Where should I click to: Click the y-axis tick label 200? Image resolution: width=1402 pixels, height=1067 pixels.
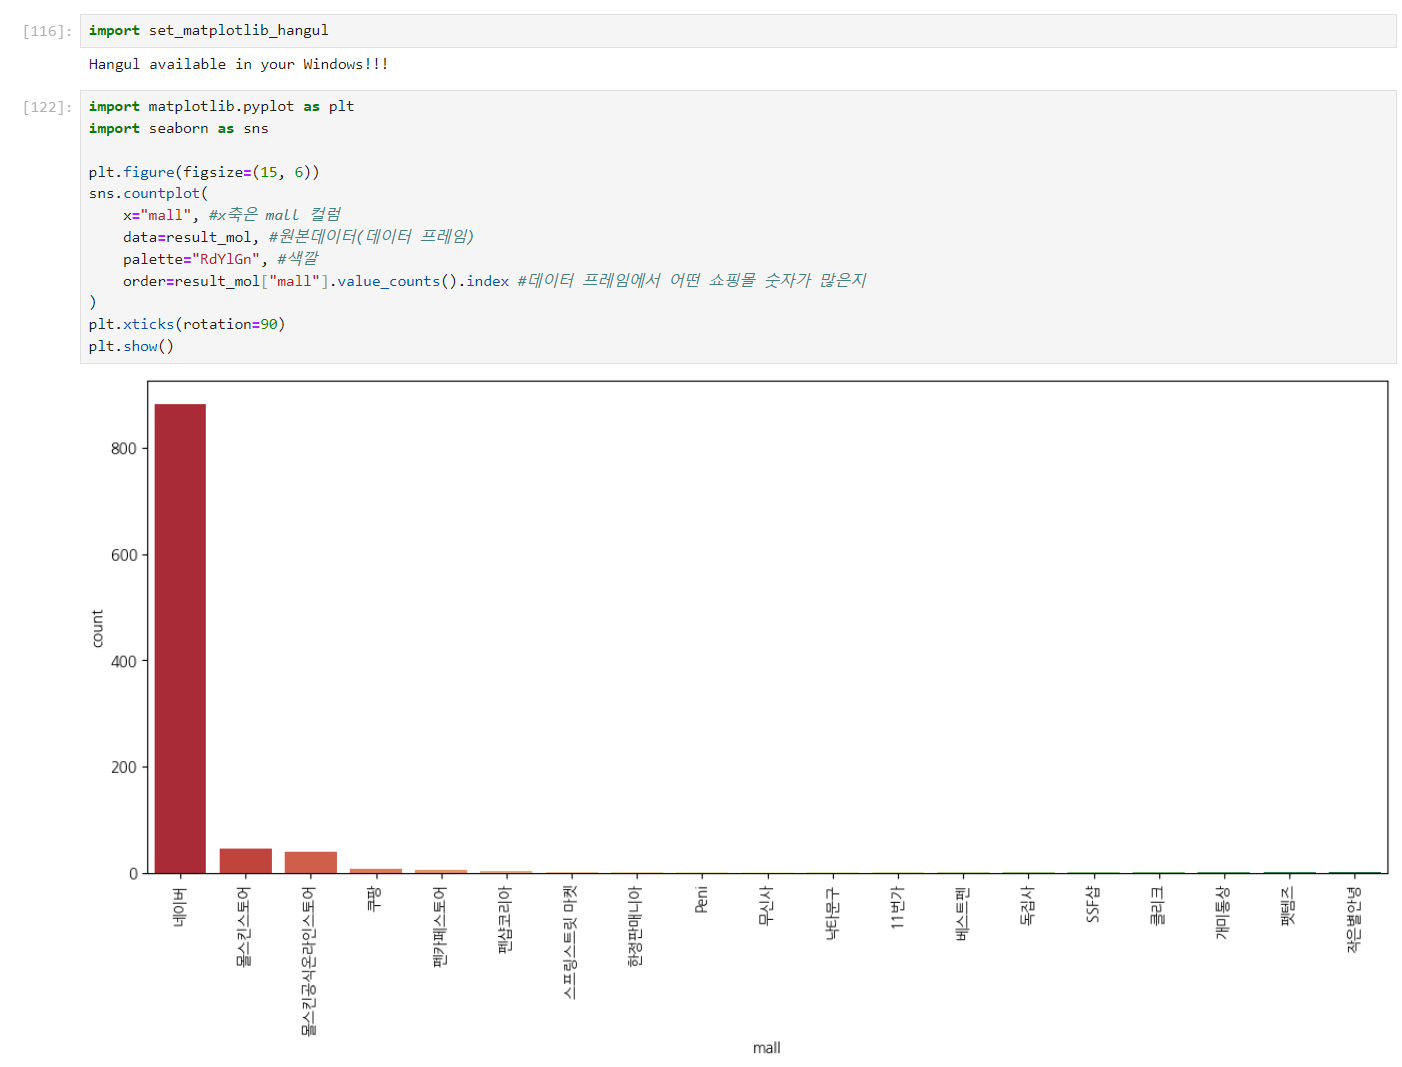124,768
